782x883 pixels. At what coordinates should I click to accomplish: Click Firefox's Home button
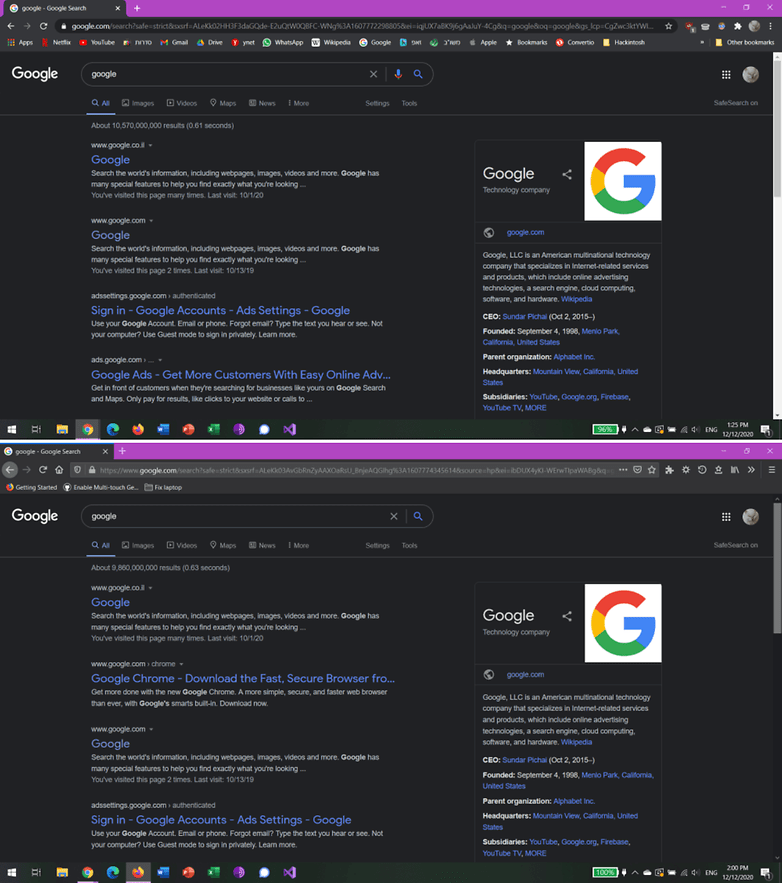(59, 470)
